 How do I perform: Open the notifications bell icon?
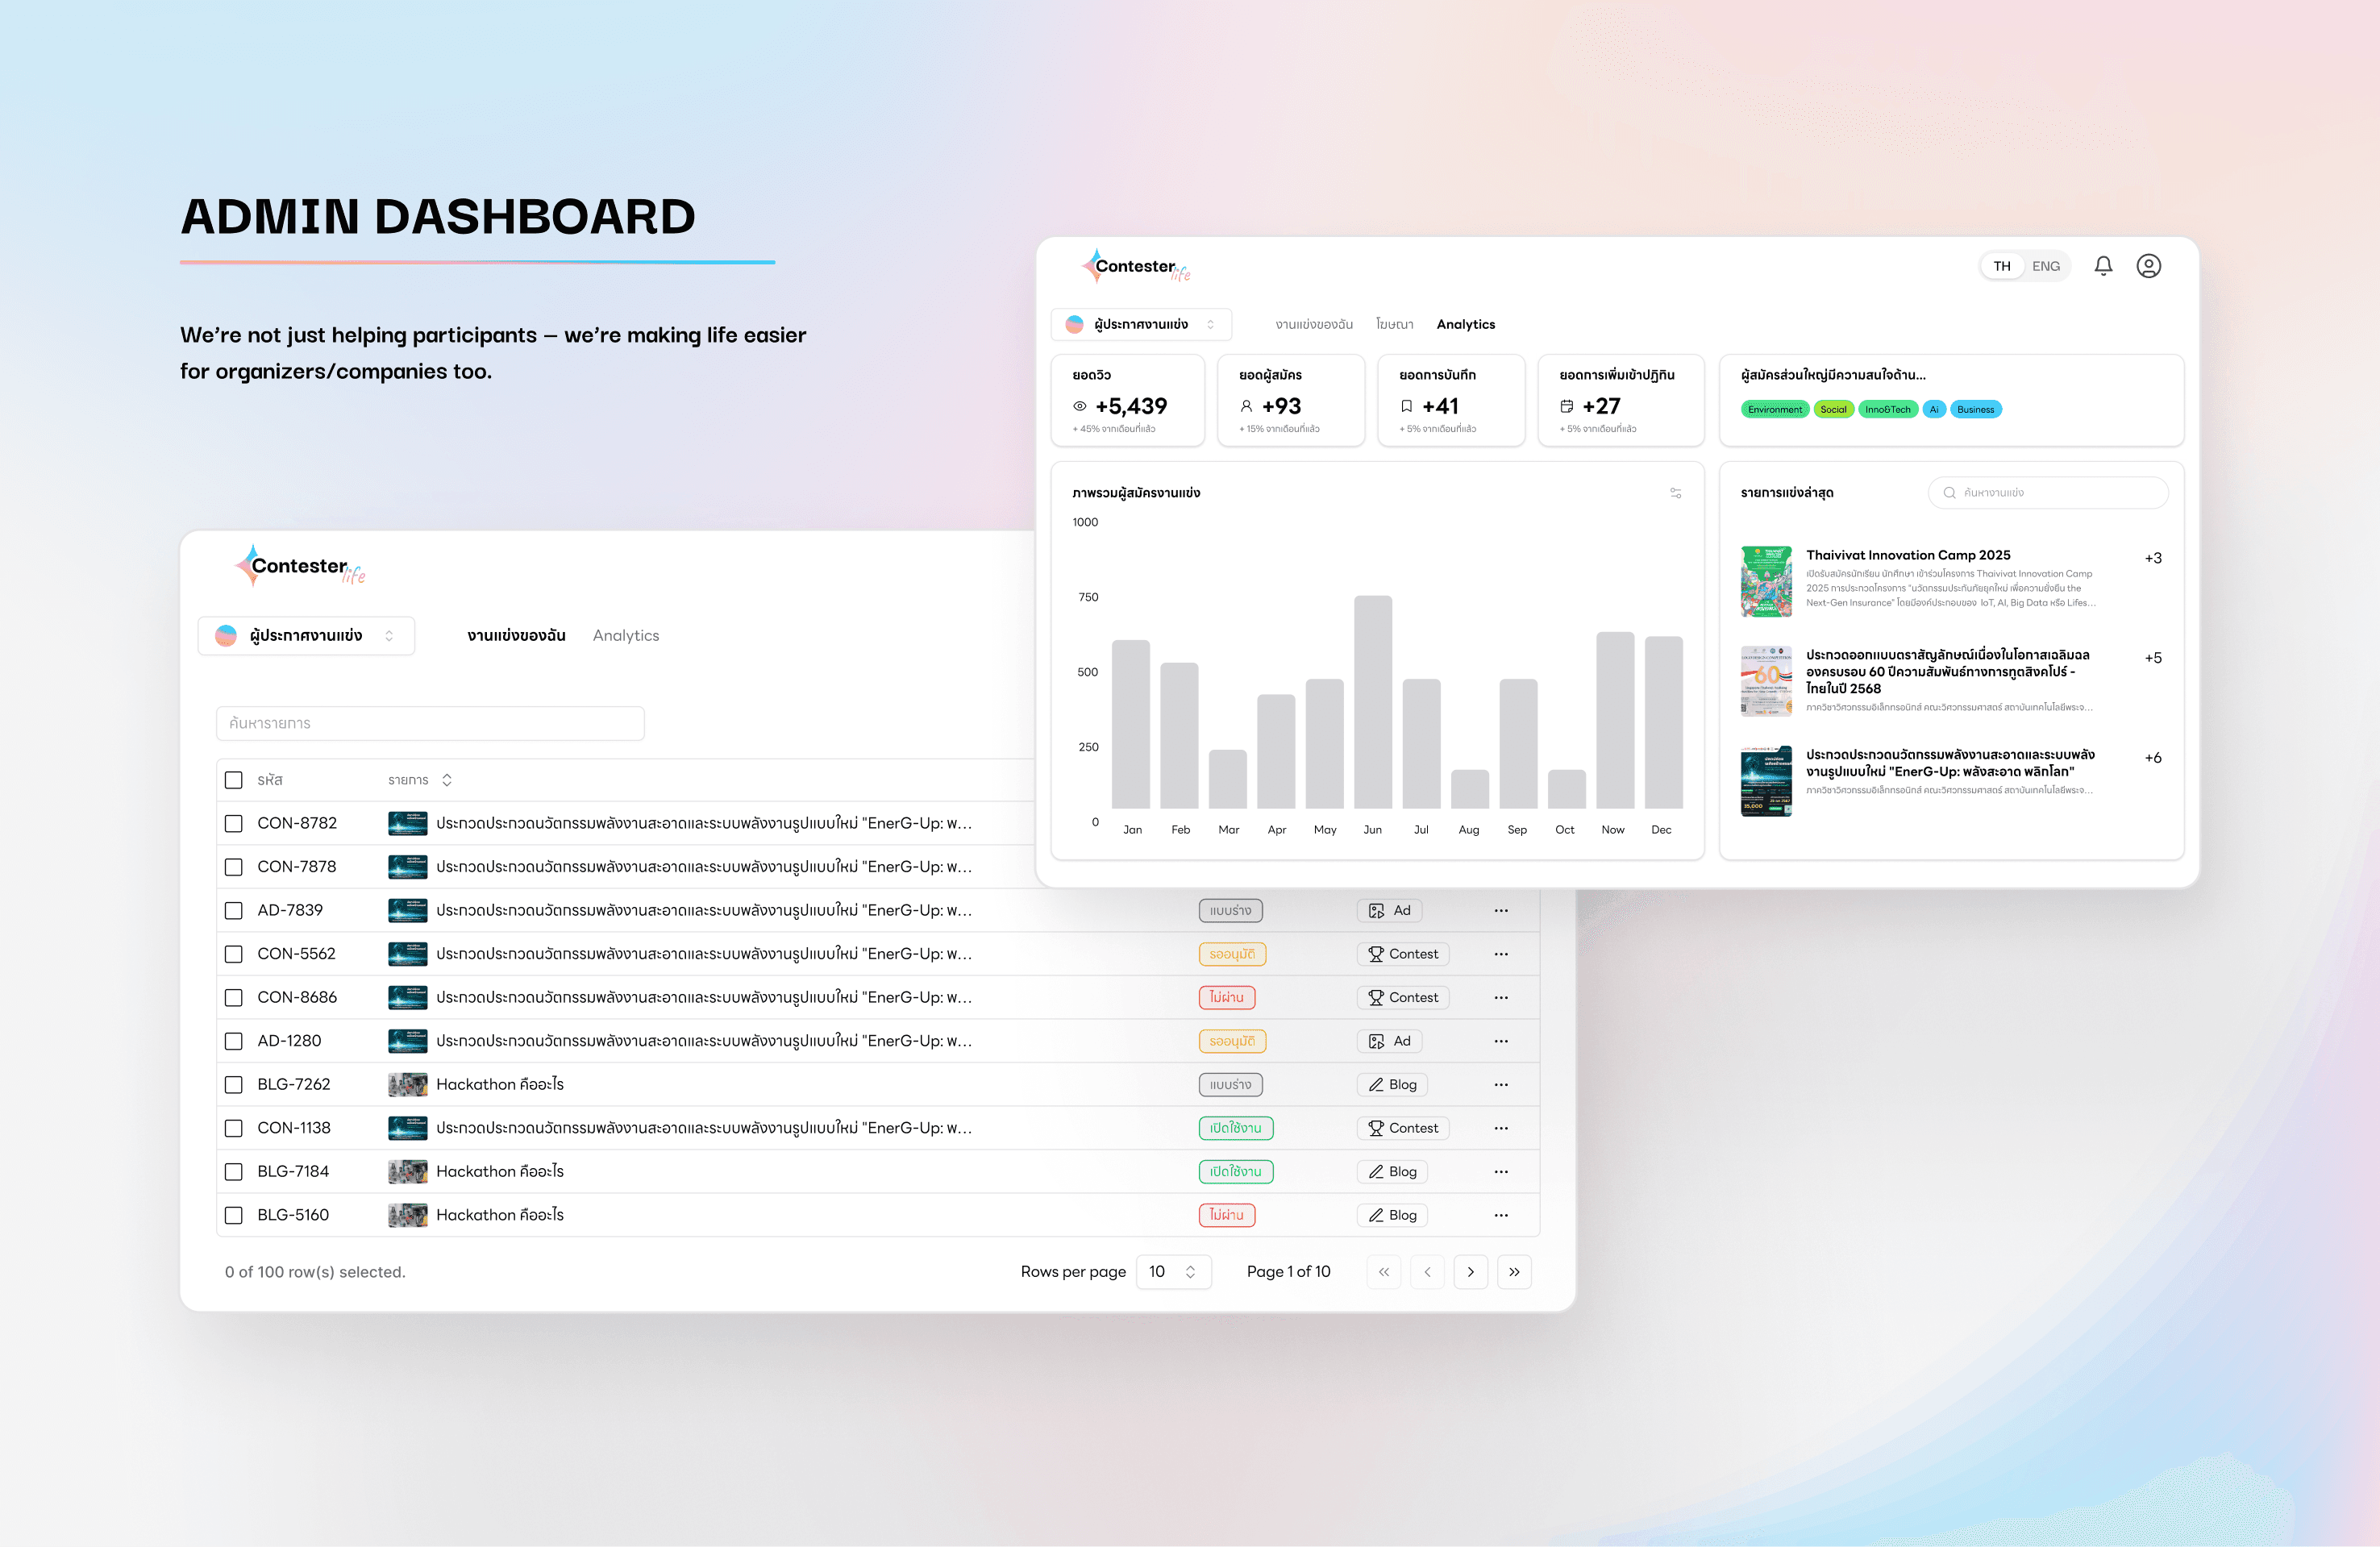click(2103, 266)
